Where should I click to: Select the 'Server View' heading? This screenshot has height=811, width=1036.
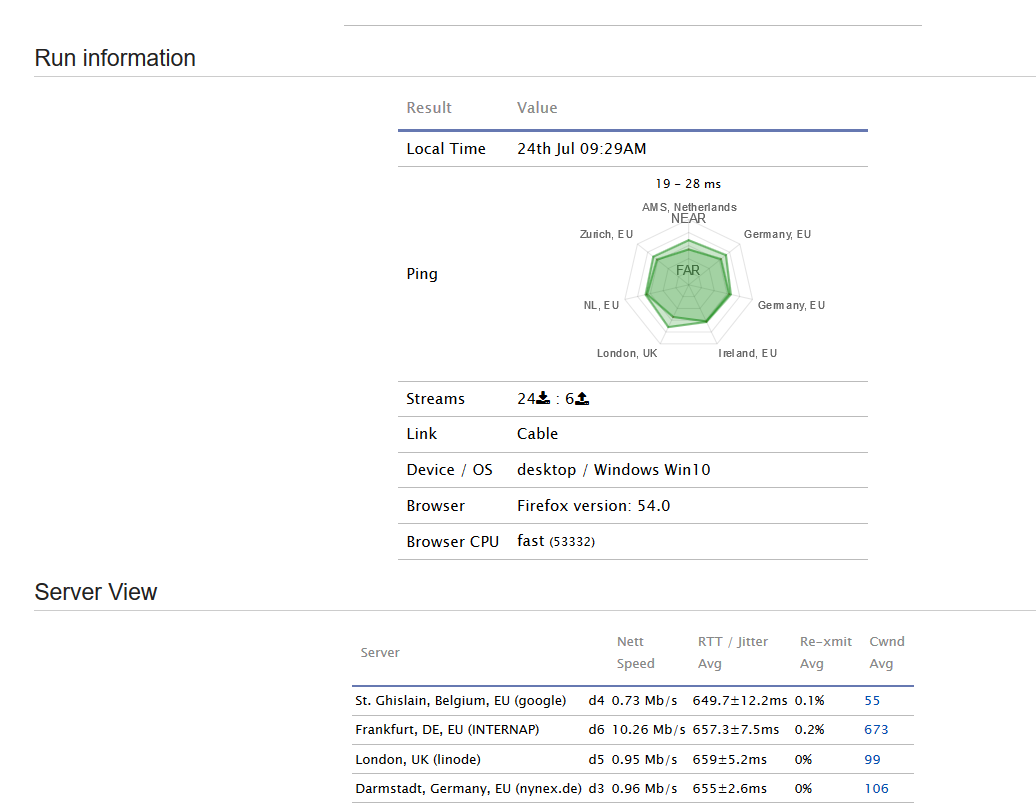click(96, 592)
